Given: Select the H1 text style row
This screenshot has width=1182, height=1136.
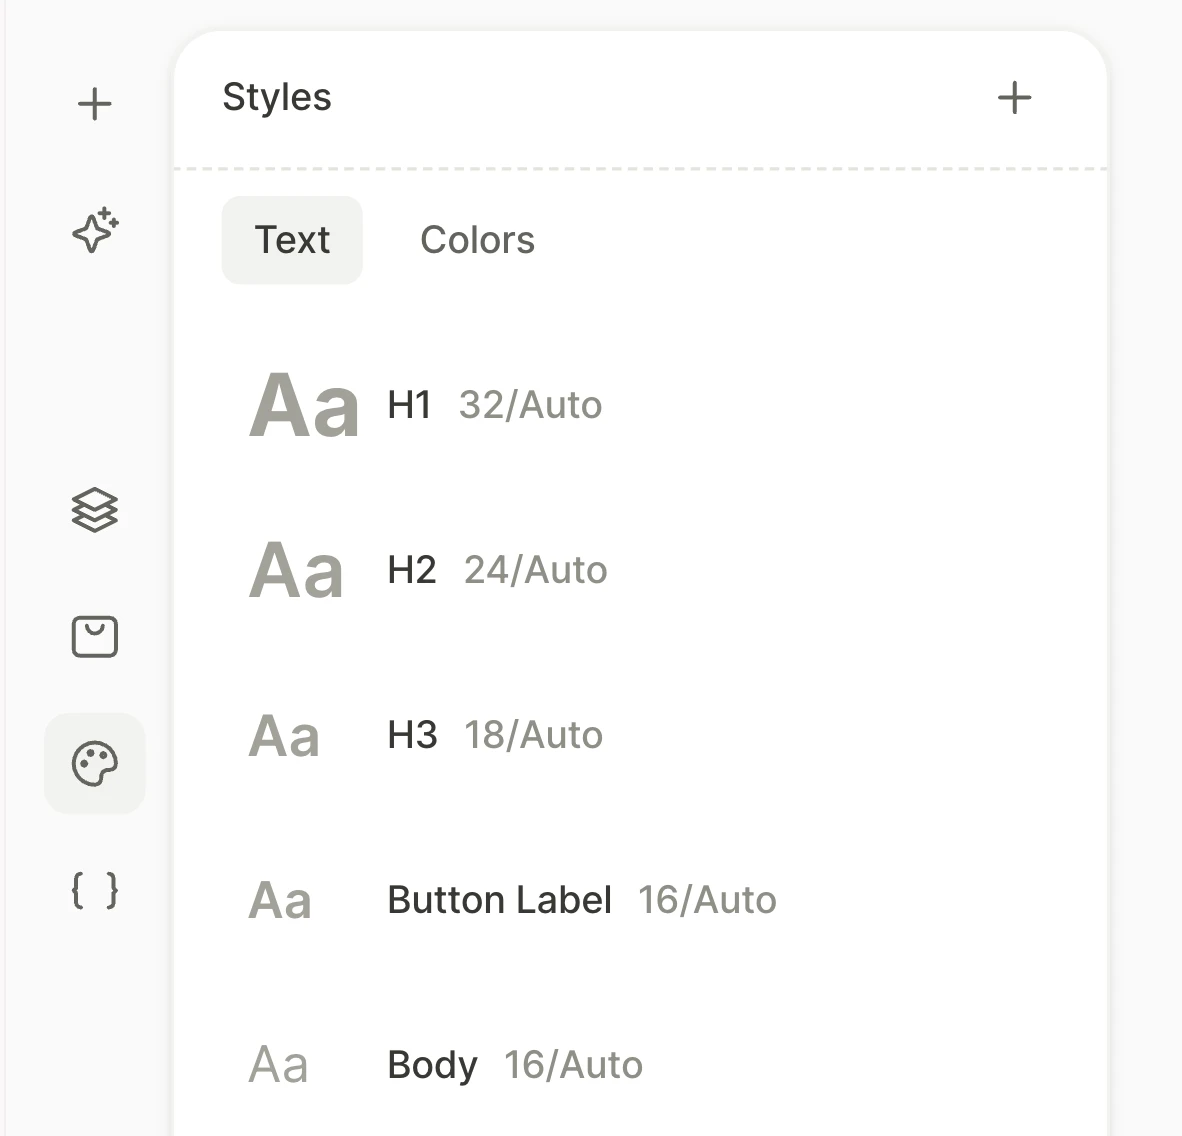Looking at the screenshot, I should pyautogui.click(x=641, y=405).
